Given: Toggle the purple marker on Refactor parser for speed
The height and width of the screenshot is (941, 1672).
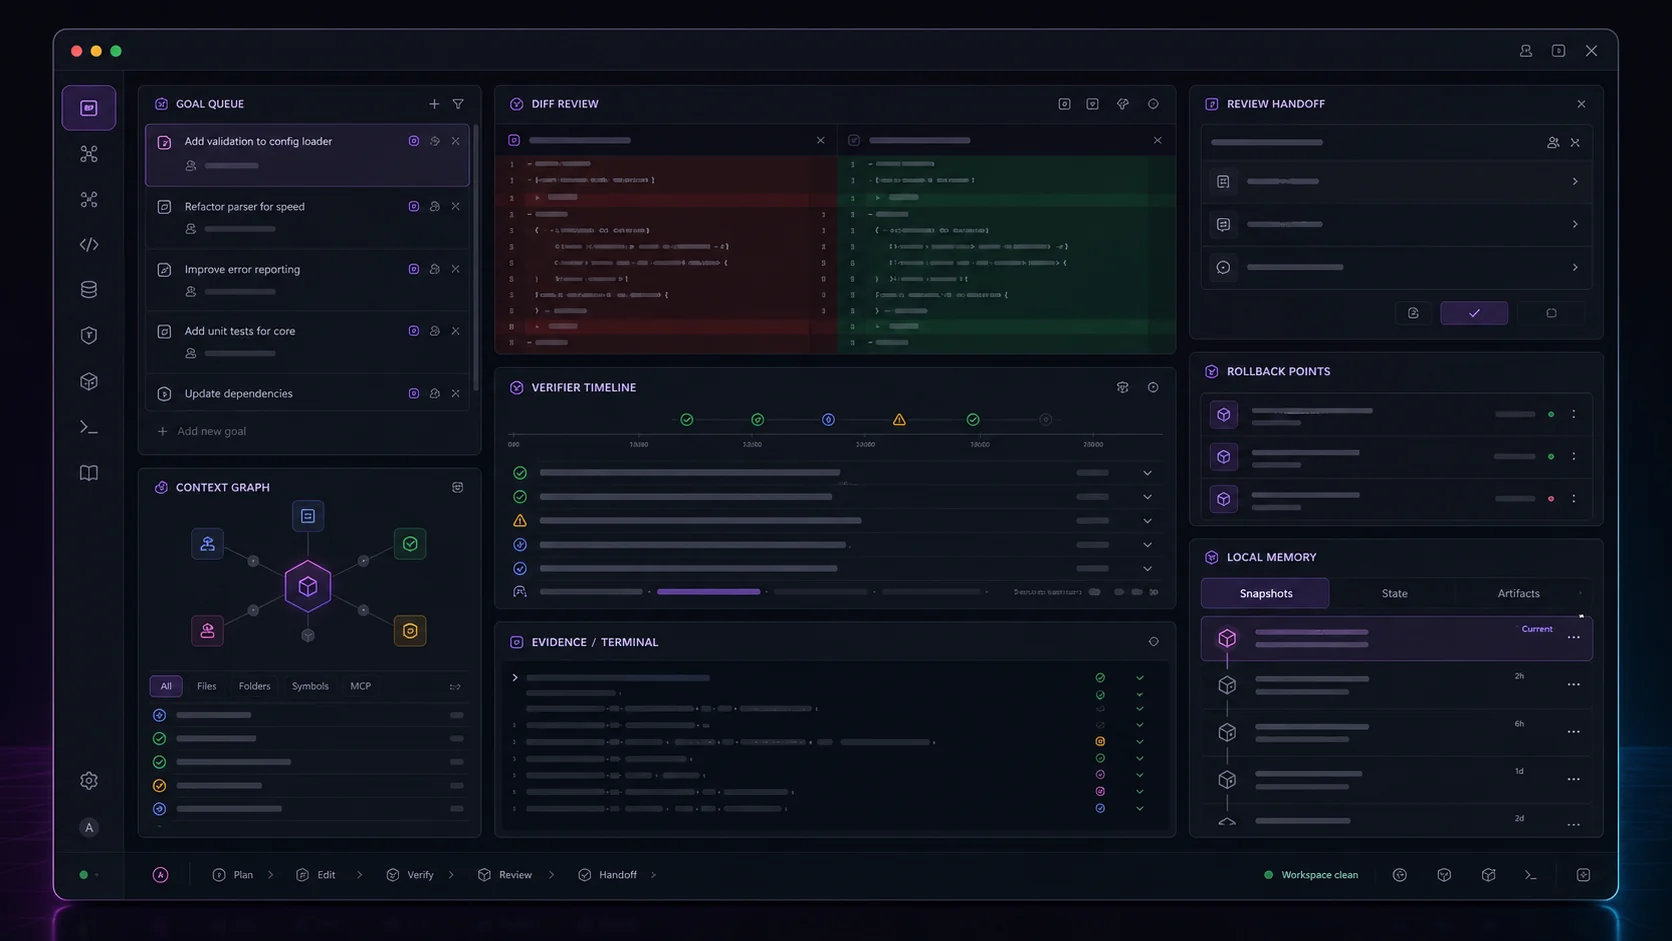Looking at the screenshot, I should [413, 207].
